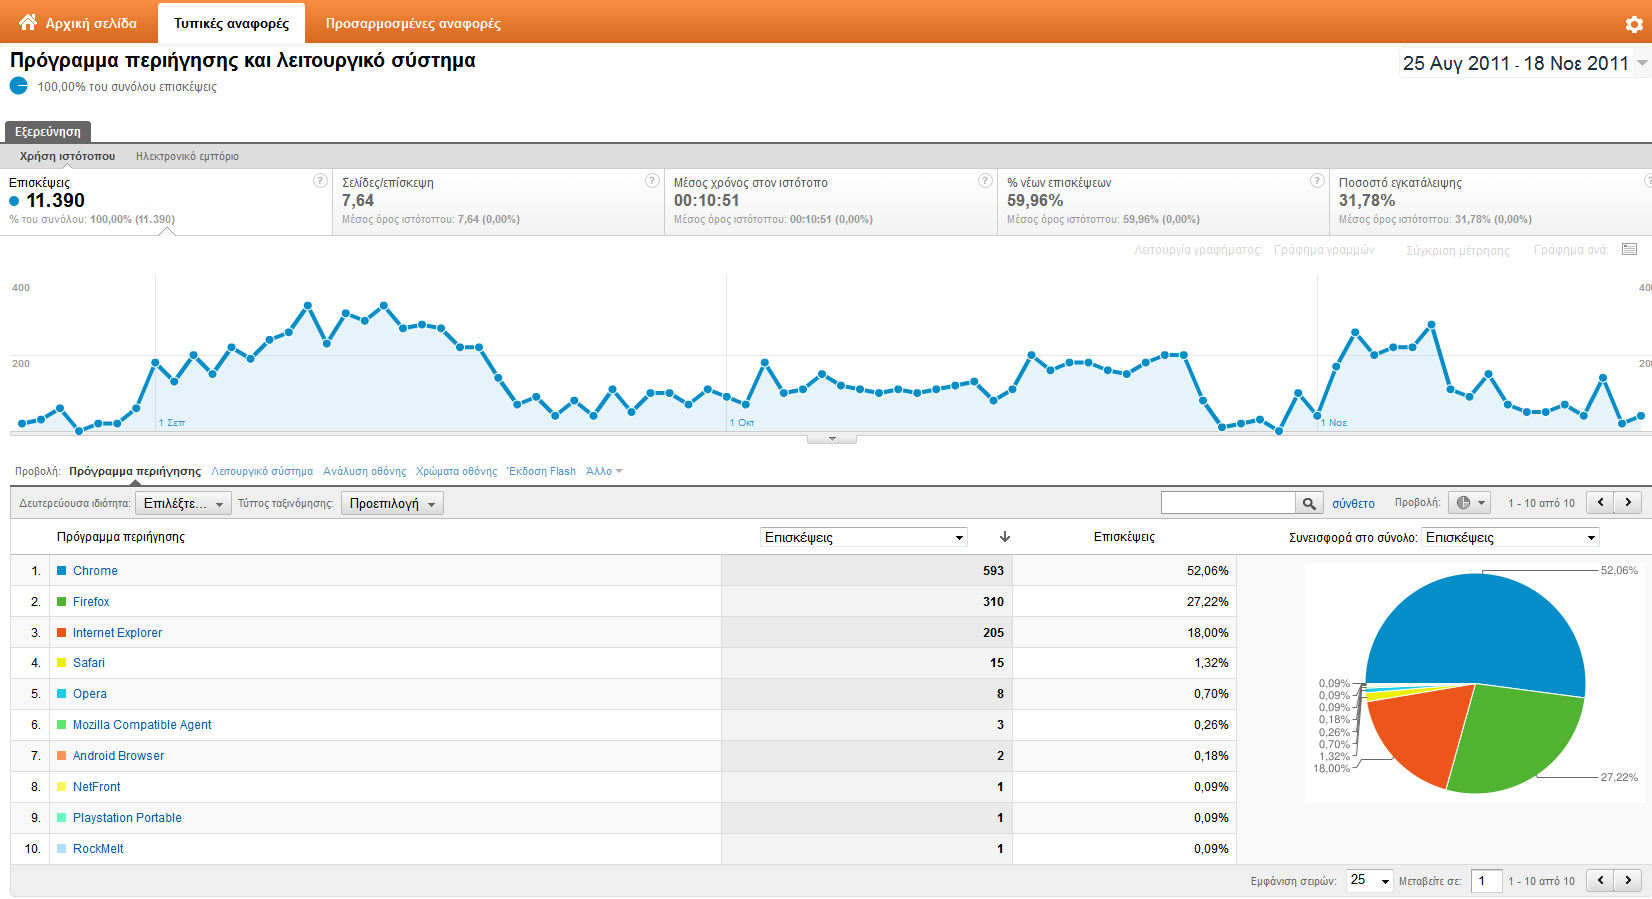Collapse the chart using handle below the graph

pos(831,439)
